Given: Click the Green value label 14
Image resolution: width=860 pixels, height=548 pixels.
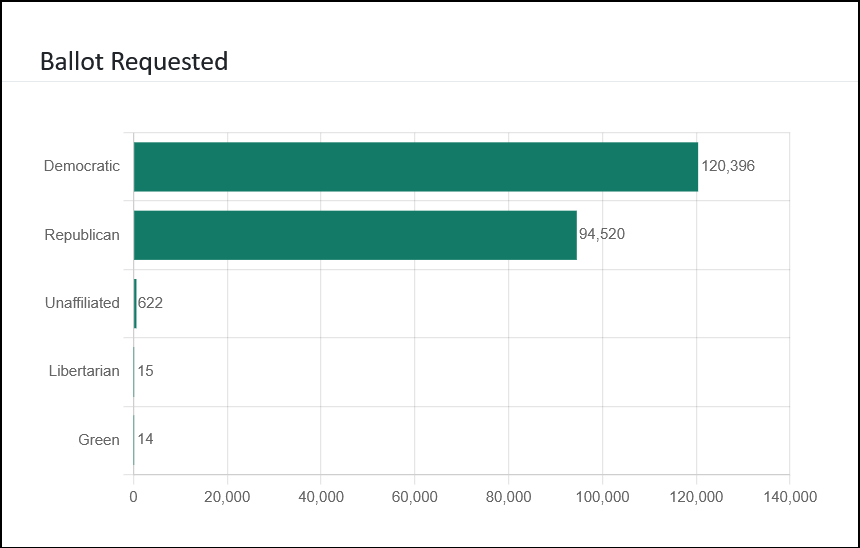Looking at the screenshot, I should pos(146,439).
